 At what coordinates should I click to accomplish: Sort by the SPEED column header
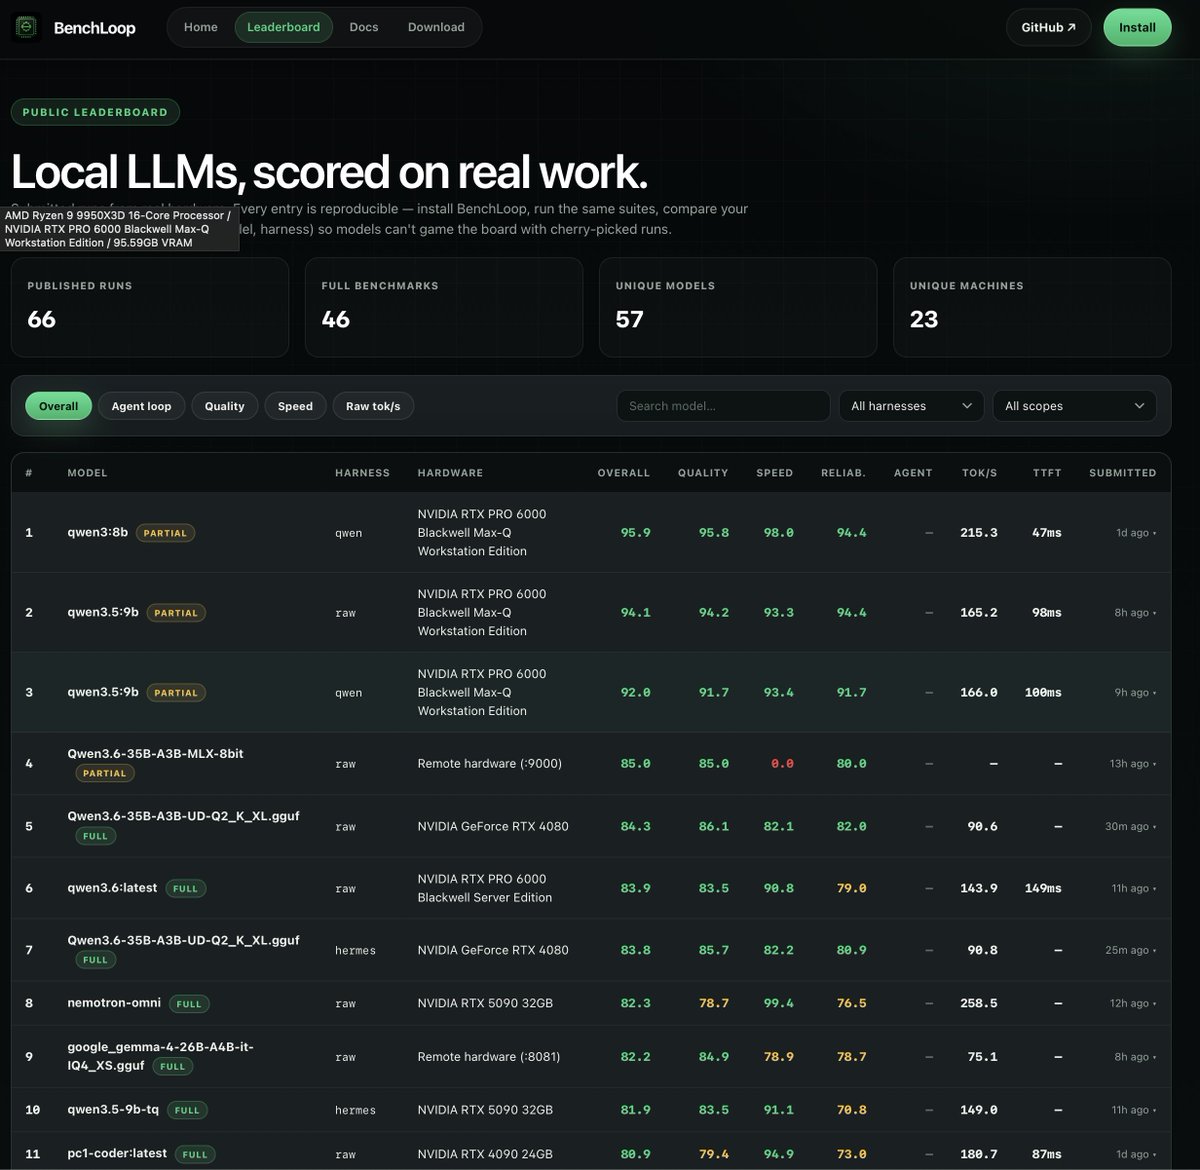pos(775,473)
